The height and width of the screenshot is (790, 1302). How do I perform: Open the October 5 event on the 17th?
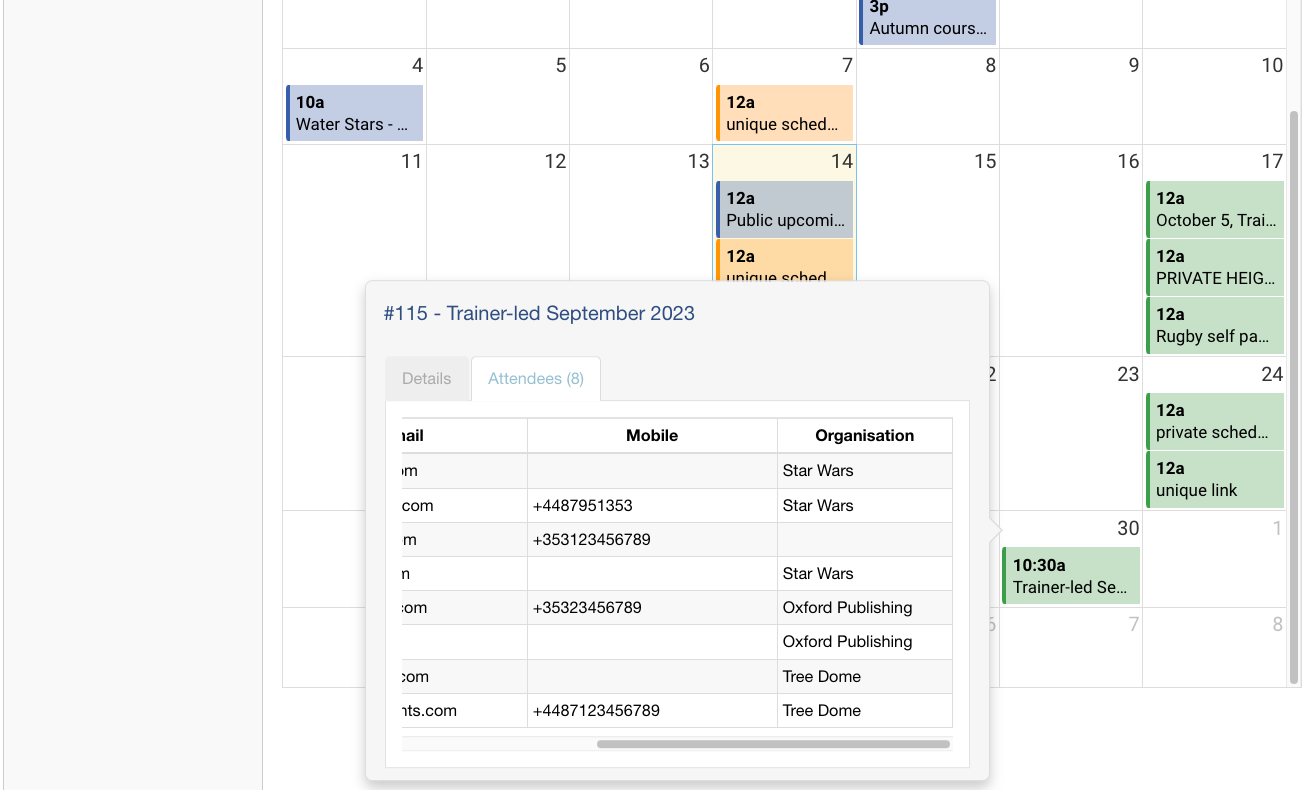[x=1215, y=209]
